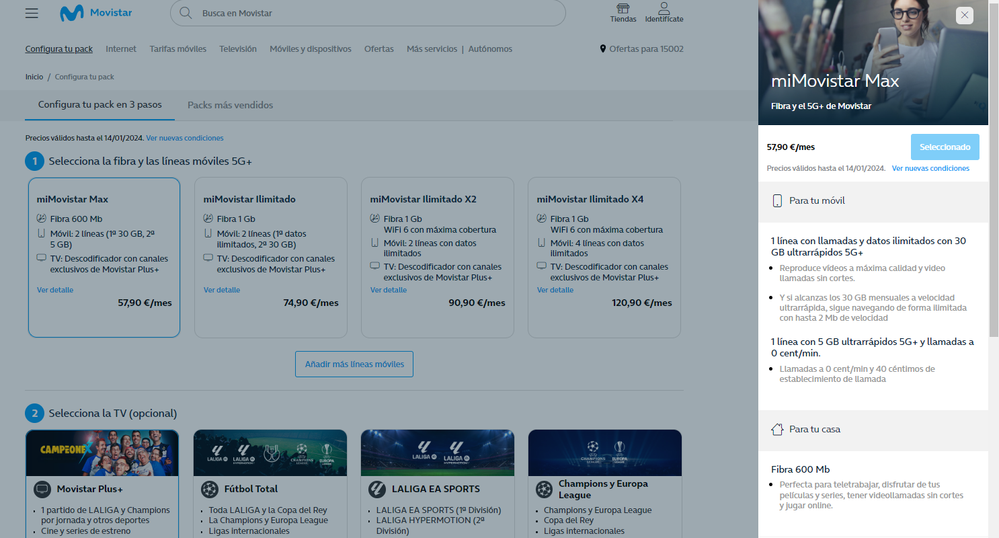
Task: Click the Movistar Plus+ TV icon
Action: click(x=42, y=489)
